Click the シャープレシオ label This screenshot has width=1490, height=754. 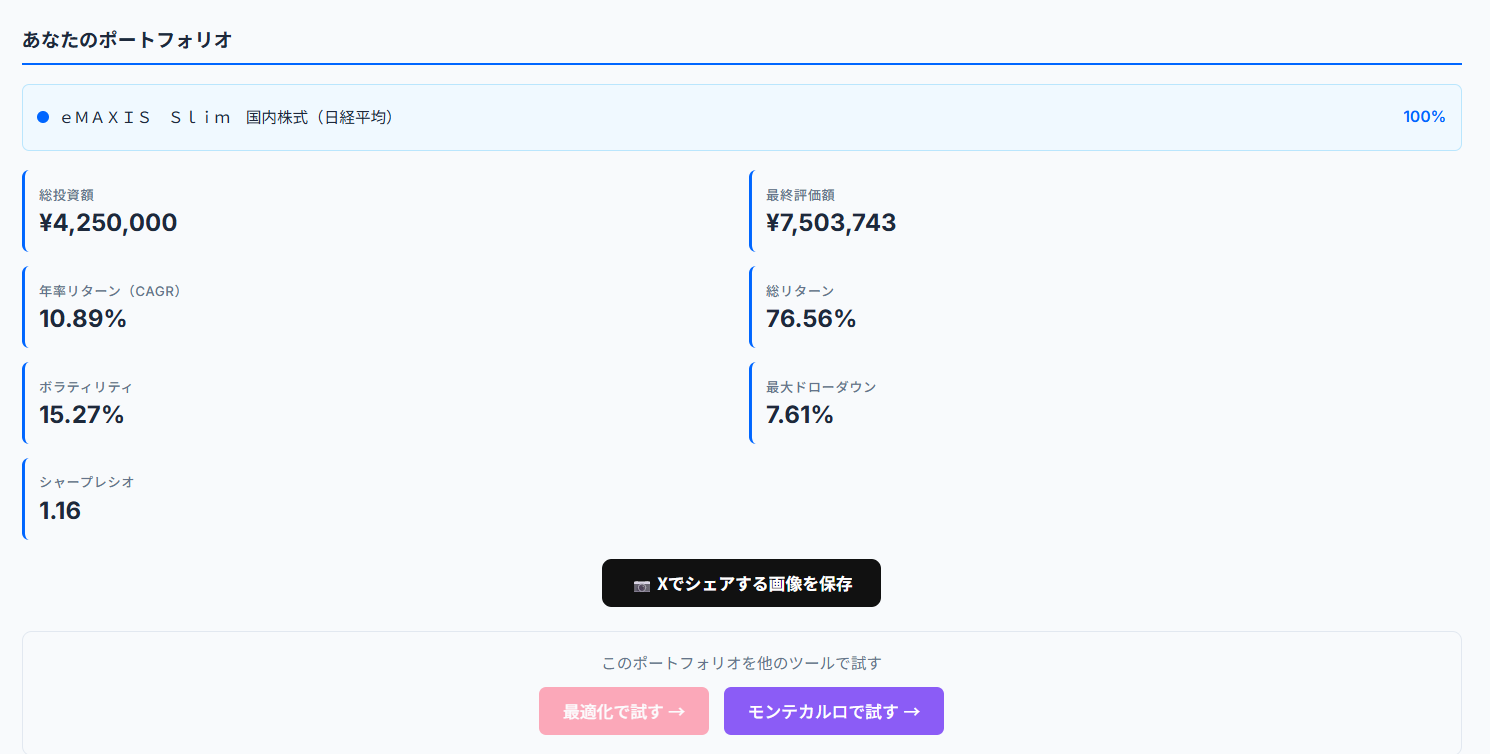[x=86, y=482]
